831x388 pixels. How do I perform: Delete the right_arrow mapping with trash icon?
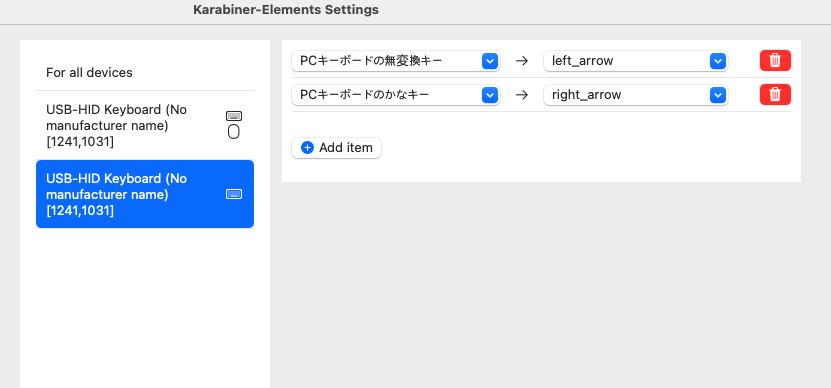(775, 94)
